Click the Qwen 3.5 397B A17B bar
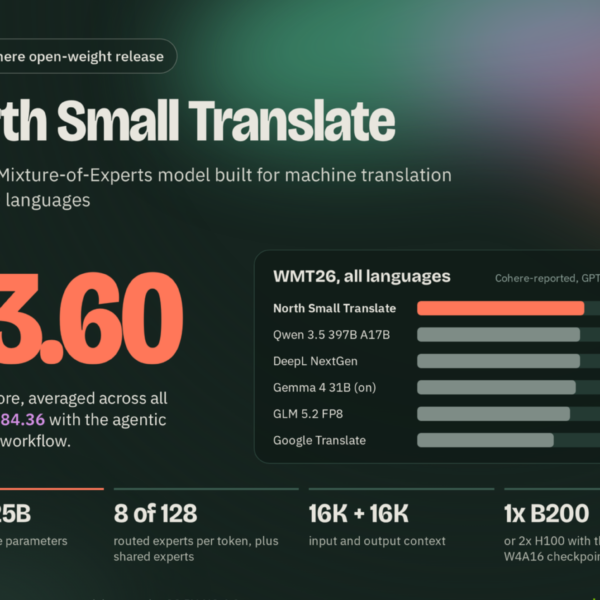600x600 pixels. pos(499,335)
